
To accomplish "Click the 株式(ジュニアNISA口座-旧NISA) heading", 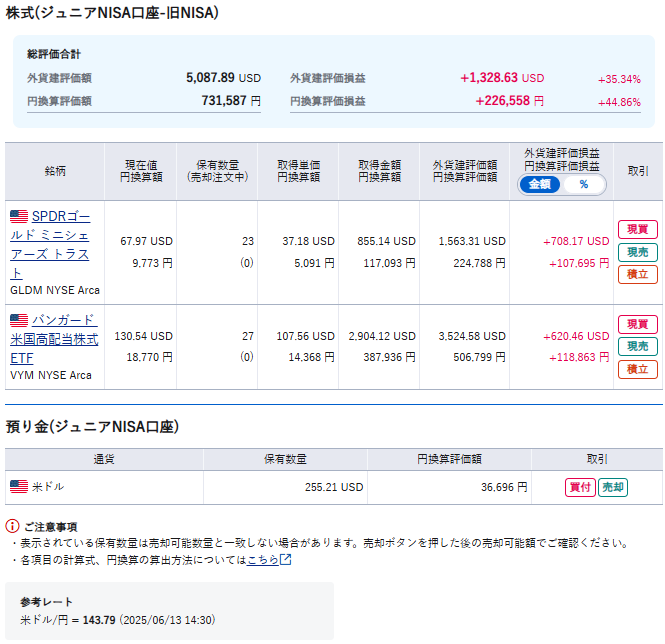I will tap(112, 13).
